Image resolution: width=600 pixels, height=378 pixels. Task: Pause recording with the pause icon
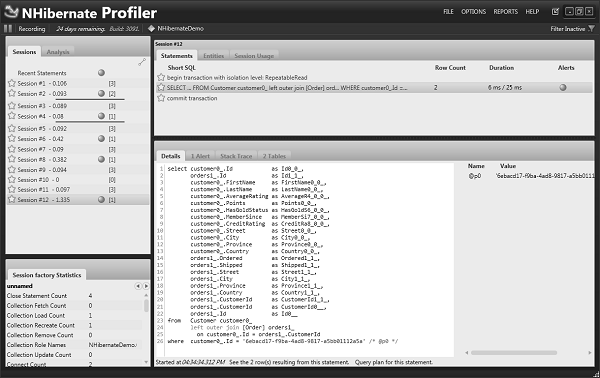8,29
